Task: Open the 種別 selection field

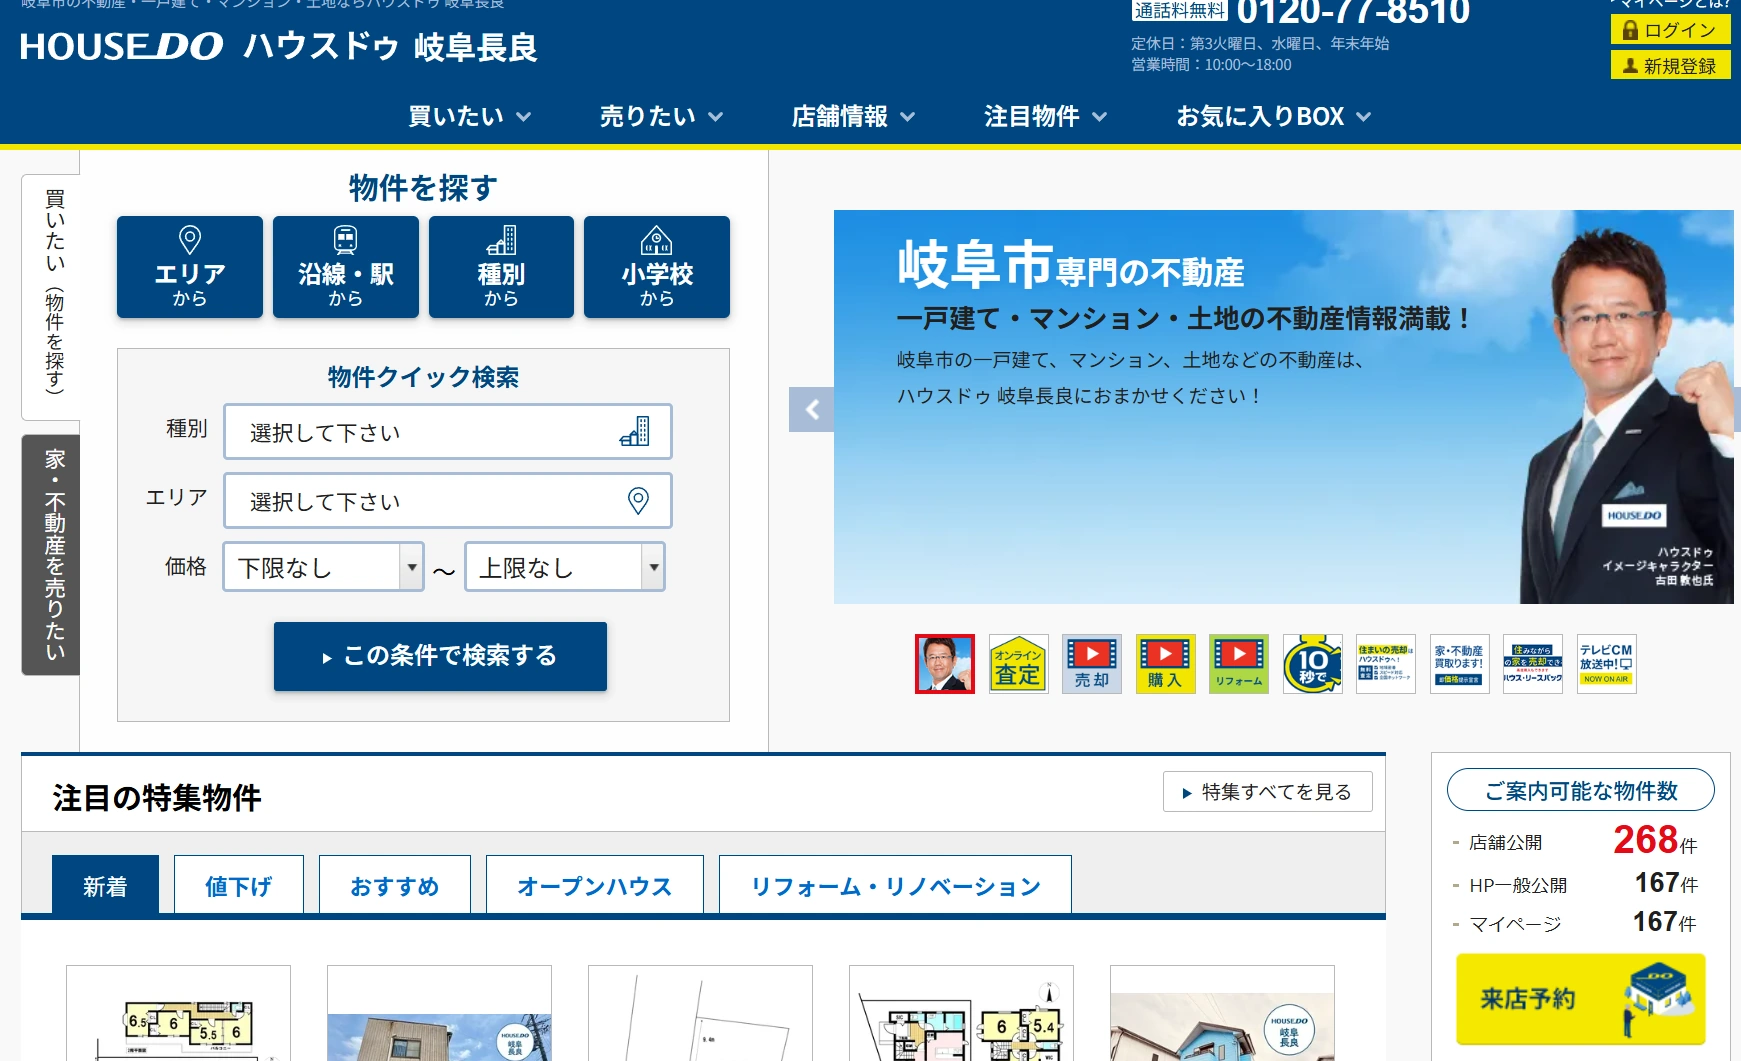Action: [448, 432]
